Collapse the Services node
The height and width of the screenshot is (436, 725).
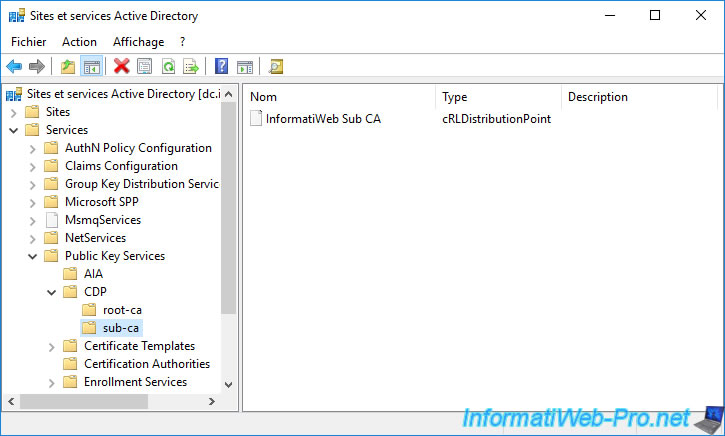pos(13,130)
